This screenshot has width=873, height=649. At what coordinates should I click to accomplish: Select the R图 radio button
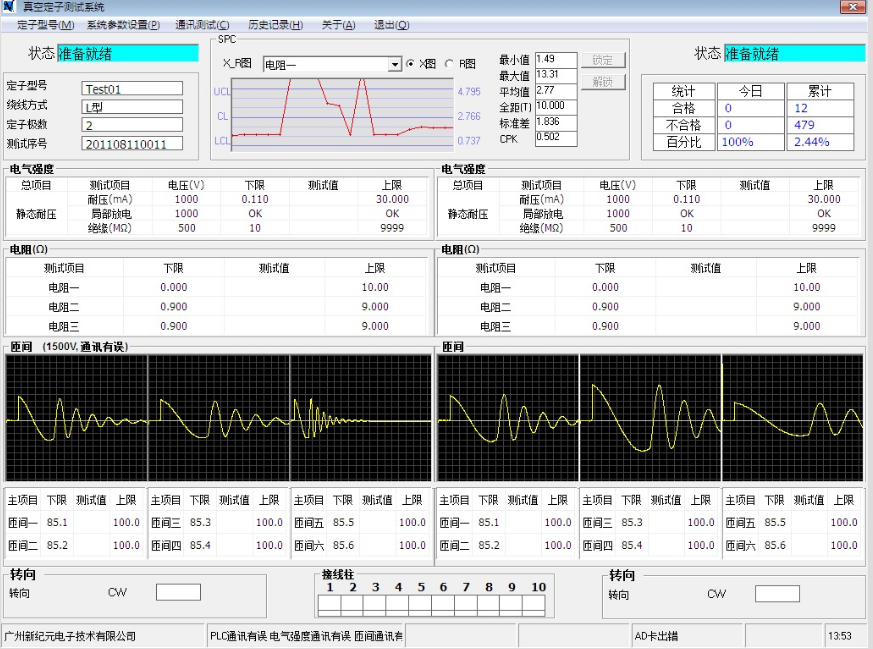(x=449, y=64)
